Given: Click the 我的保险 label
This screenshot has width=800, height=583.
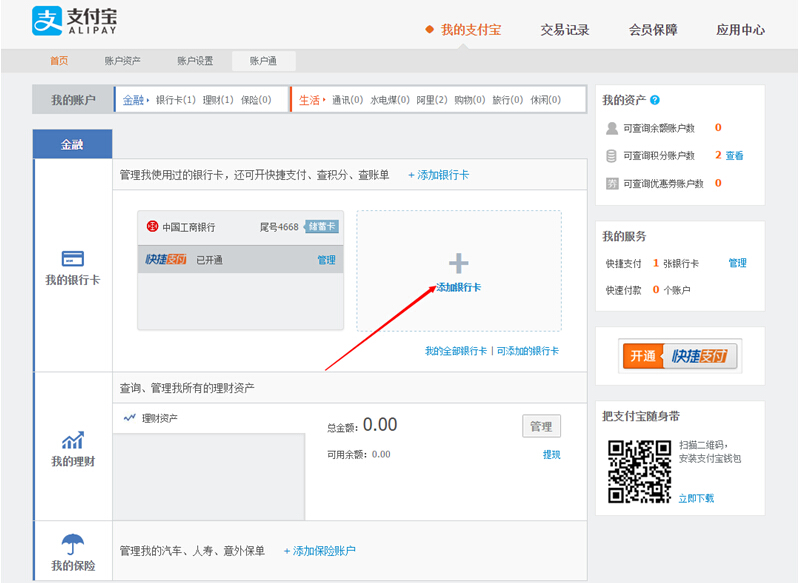Looking at the screenshot, I should (x=73, y=566).
